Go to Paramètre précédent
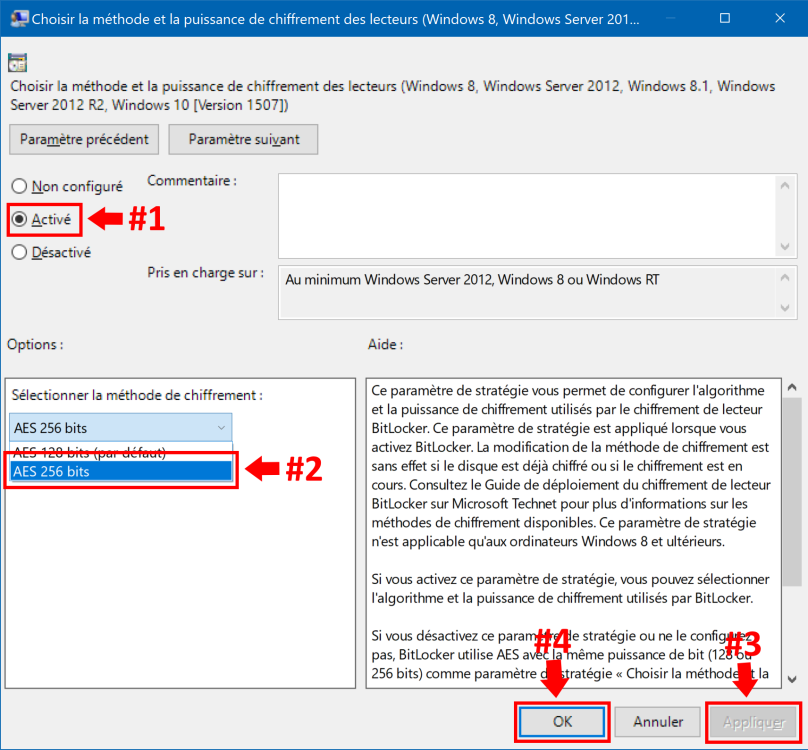 (84, 139)
